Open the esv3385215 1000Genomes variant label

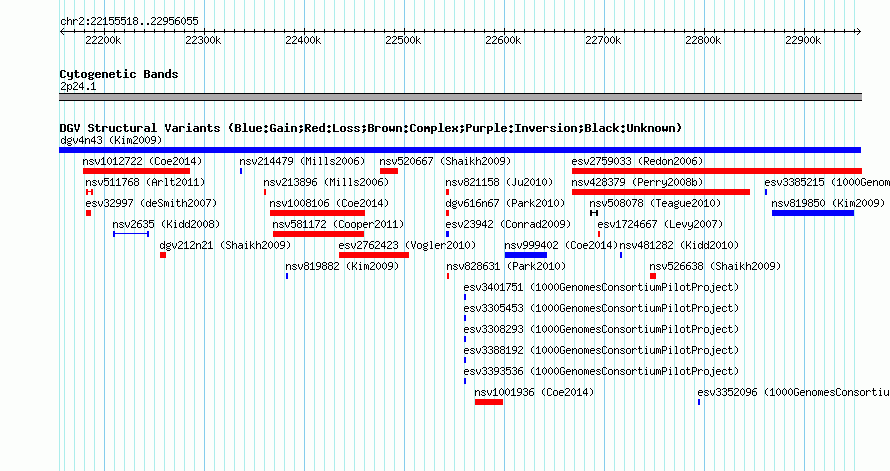click(x=826, y=182)
